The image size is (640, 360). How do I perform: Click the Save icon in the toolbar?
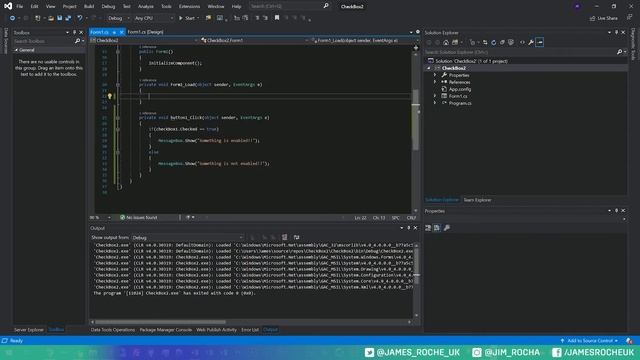60,18
